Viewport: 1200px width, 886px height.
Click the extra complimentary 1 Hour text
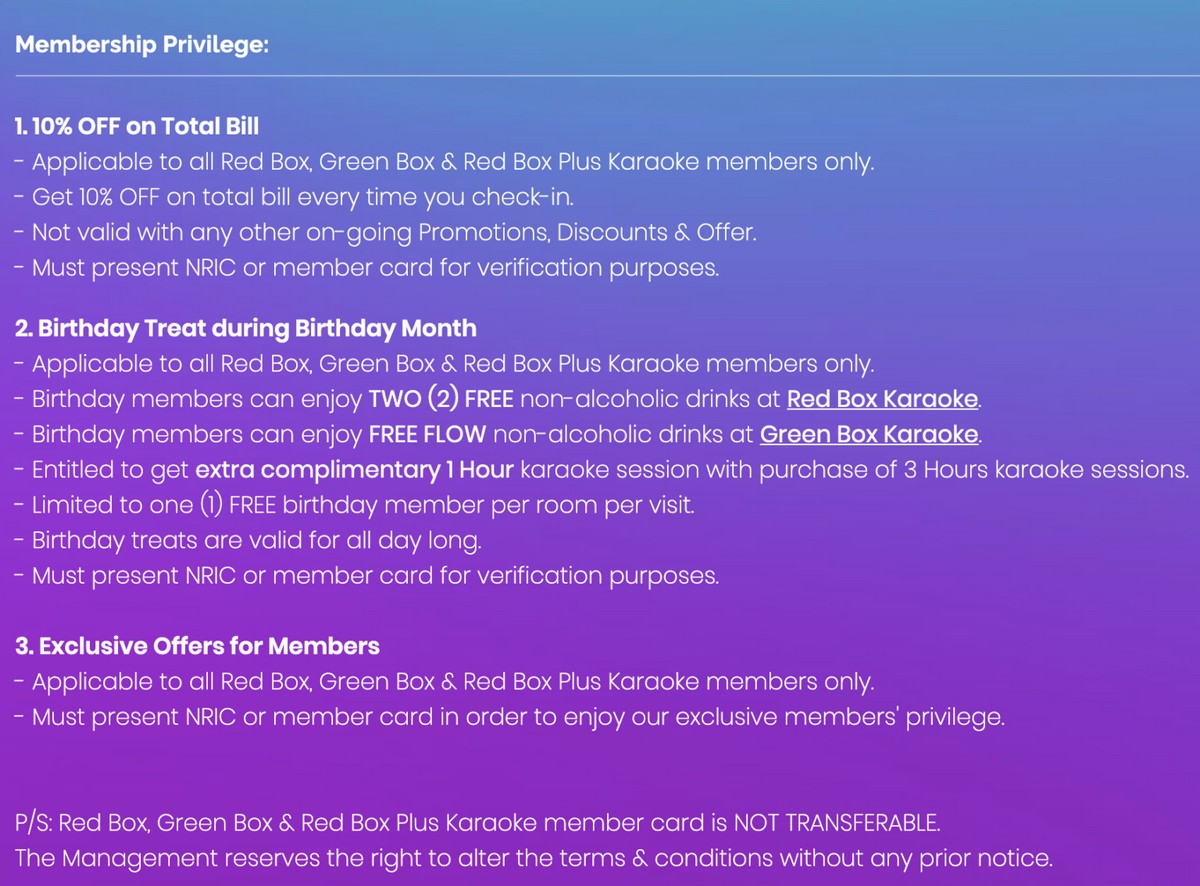355,470
